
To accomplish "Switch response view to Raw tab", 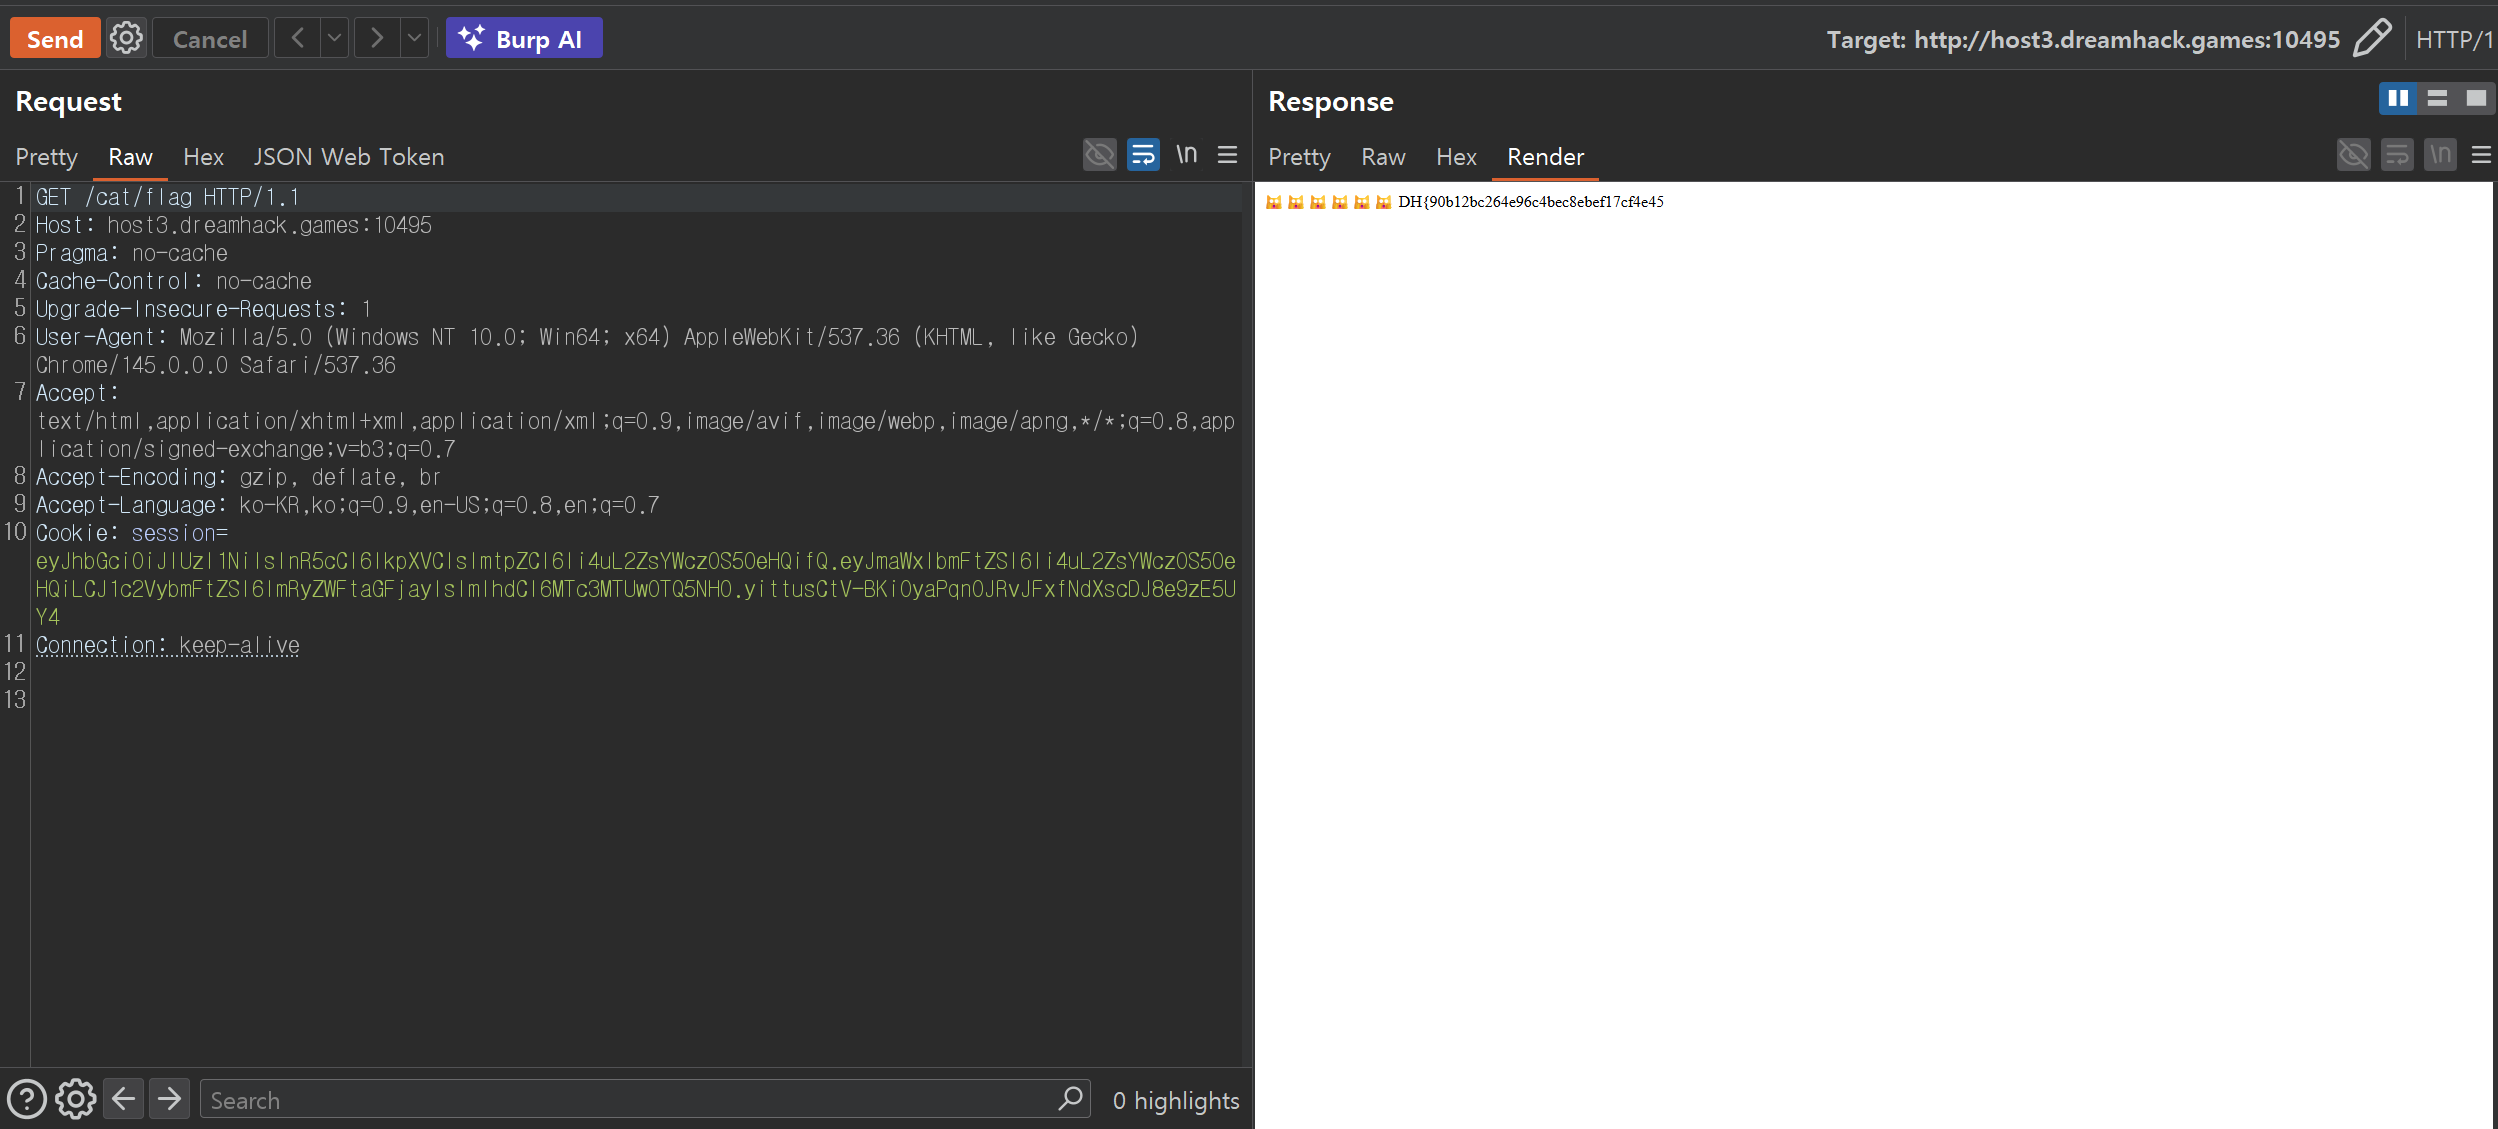I will [x=1383, y=157].
